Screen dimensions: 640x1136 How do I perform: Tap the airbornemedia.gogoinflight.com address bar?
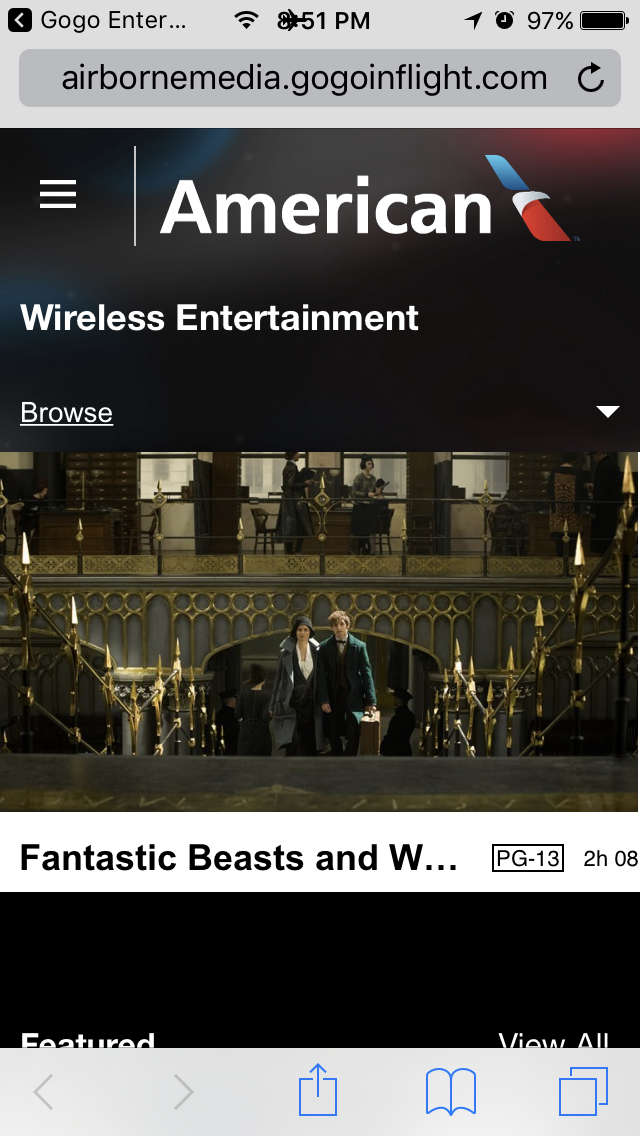[x=320, y=78]
